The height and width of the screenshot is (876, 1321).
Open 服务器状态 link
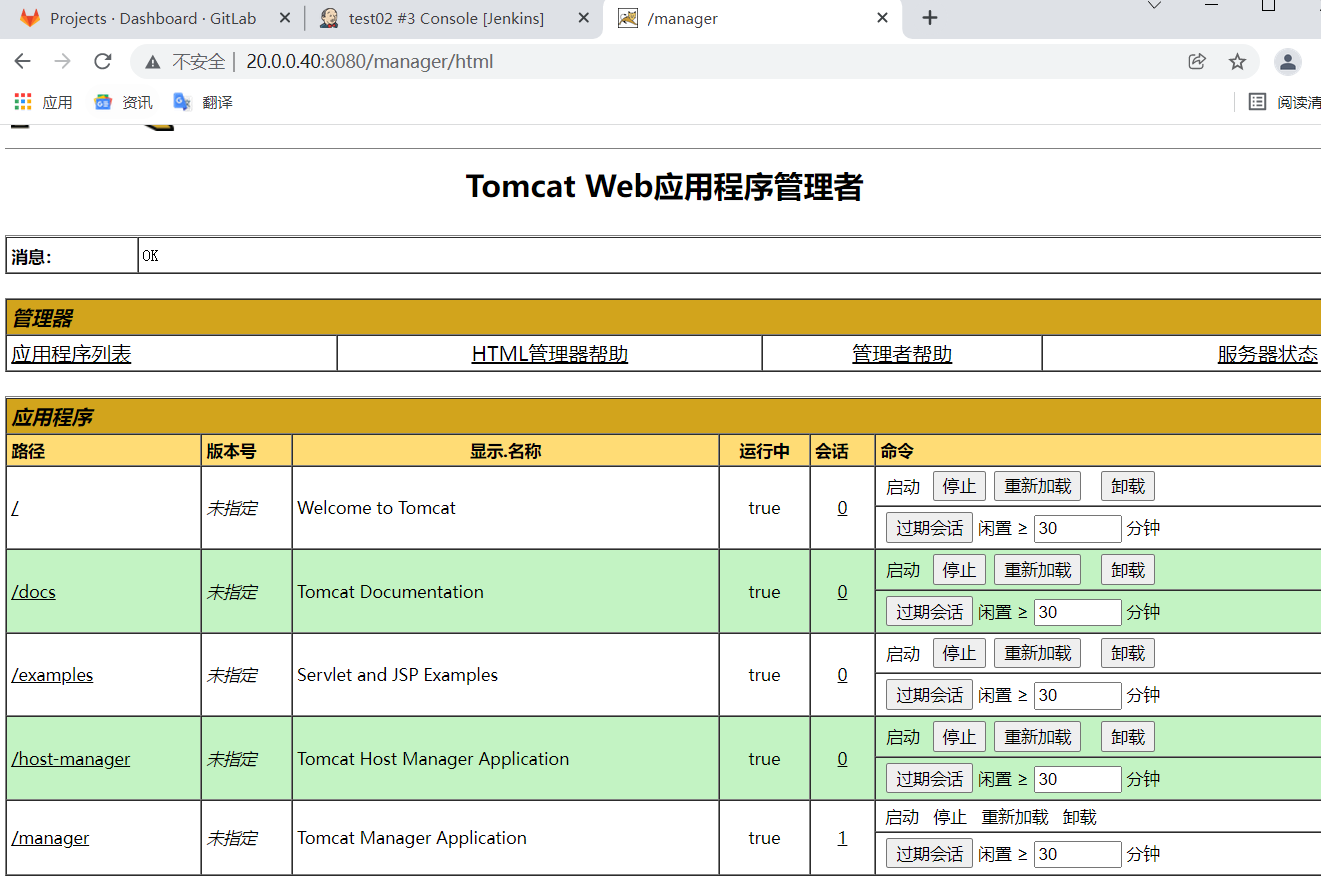coord(1268,354)
